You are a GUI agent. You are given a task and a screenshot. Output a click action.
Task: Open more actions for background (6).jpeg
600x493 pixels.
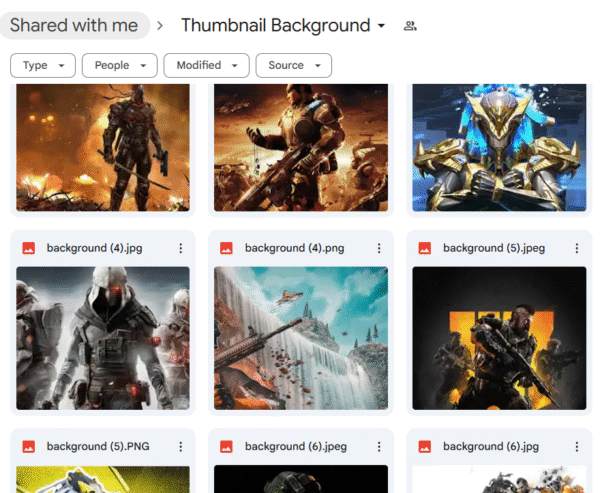coord(379,447)
